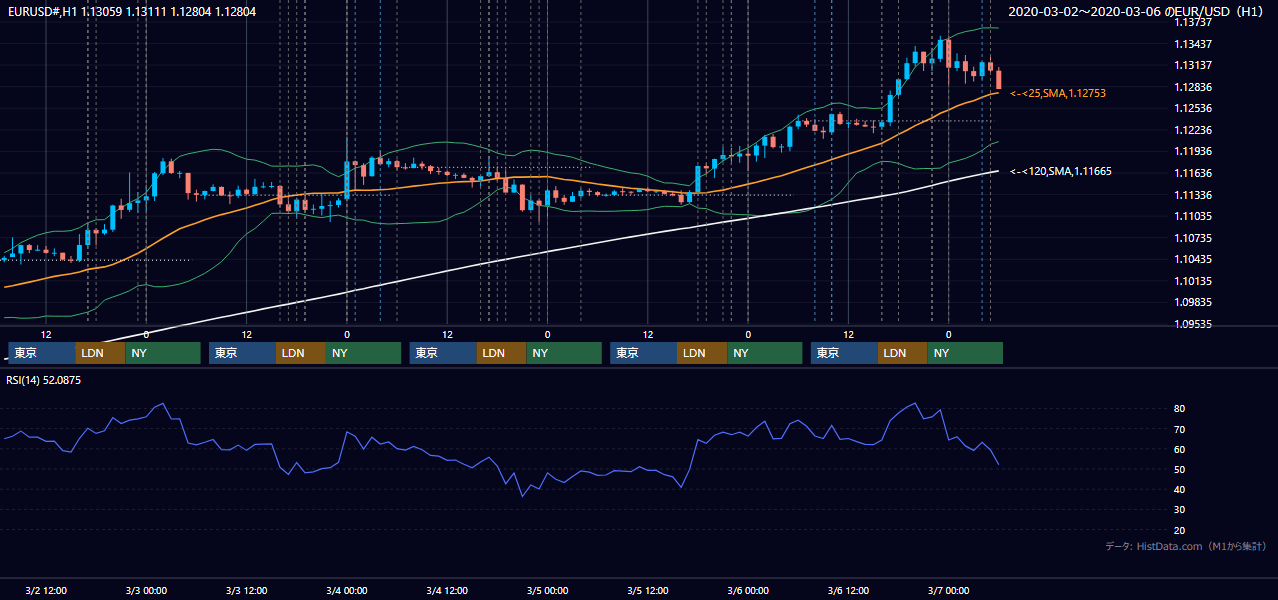Click price axis value 1.11035

point(1193,216)
